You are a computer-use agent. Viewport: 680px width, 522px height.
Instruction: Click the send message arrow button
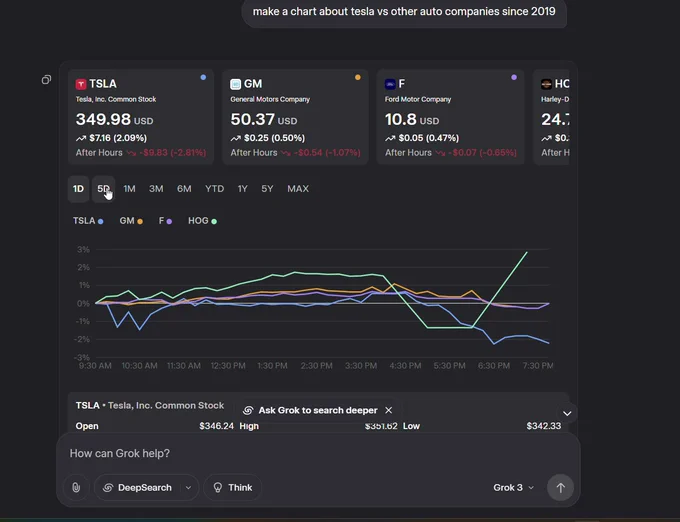coord(560,488)
